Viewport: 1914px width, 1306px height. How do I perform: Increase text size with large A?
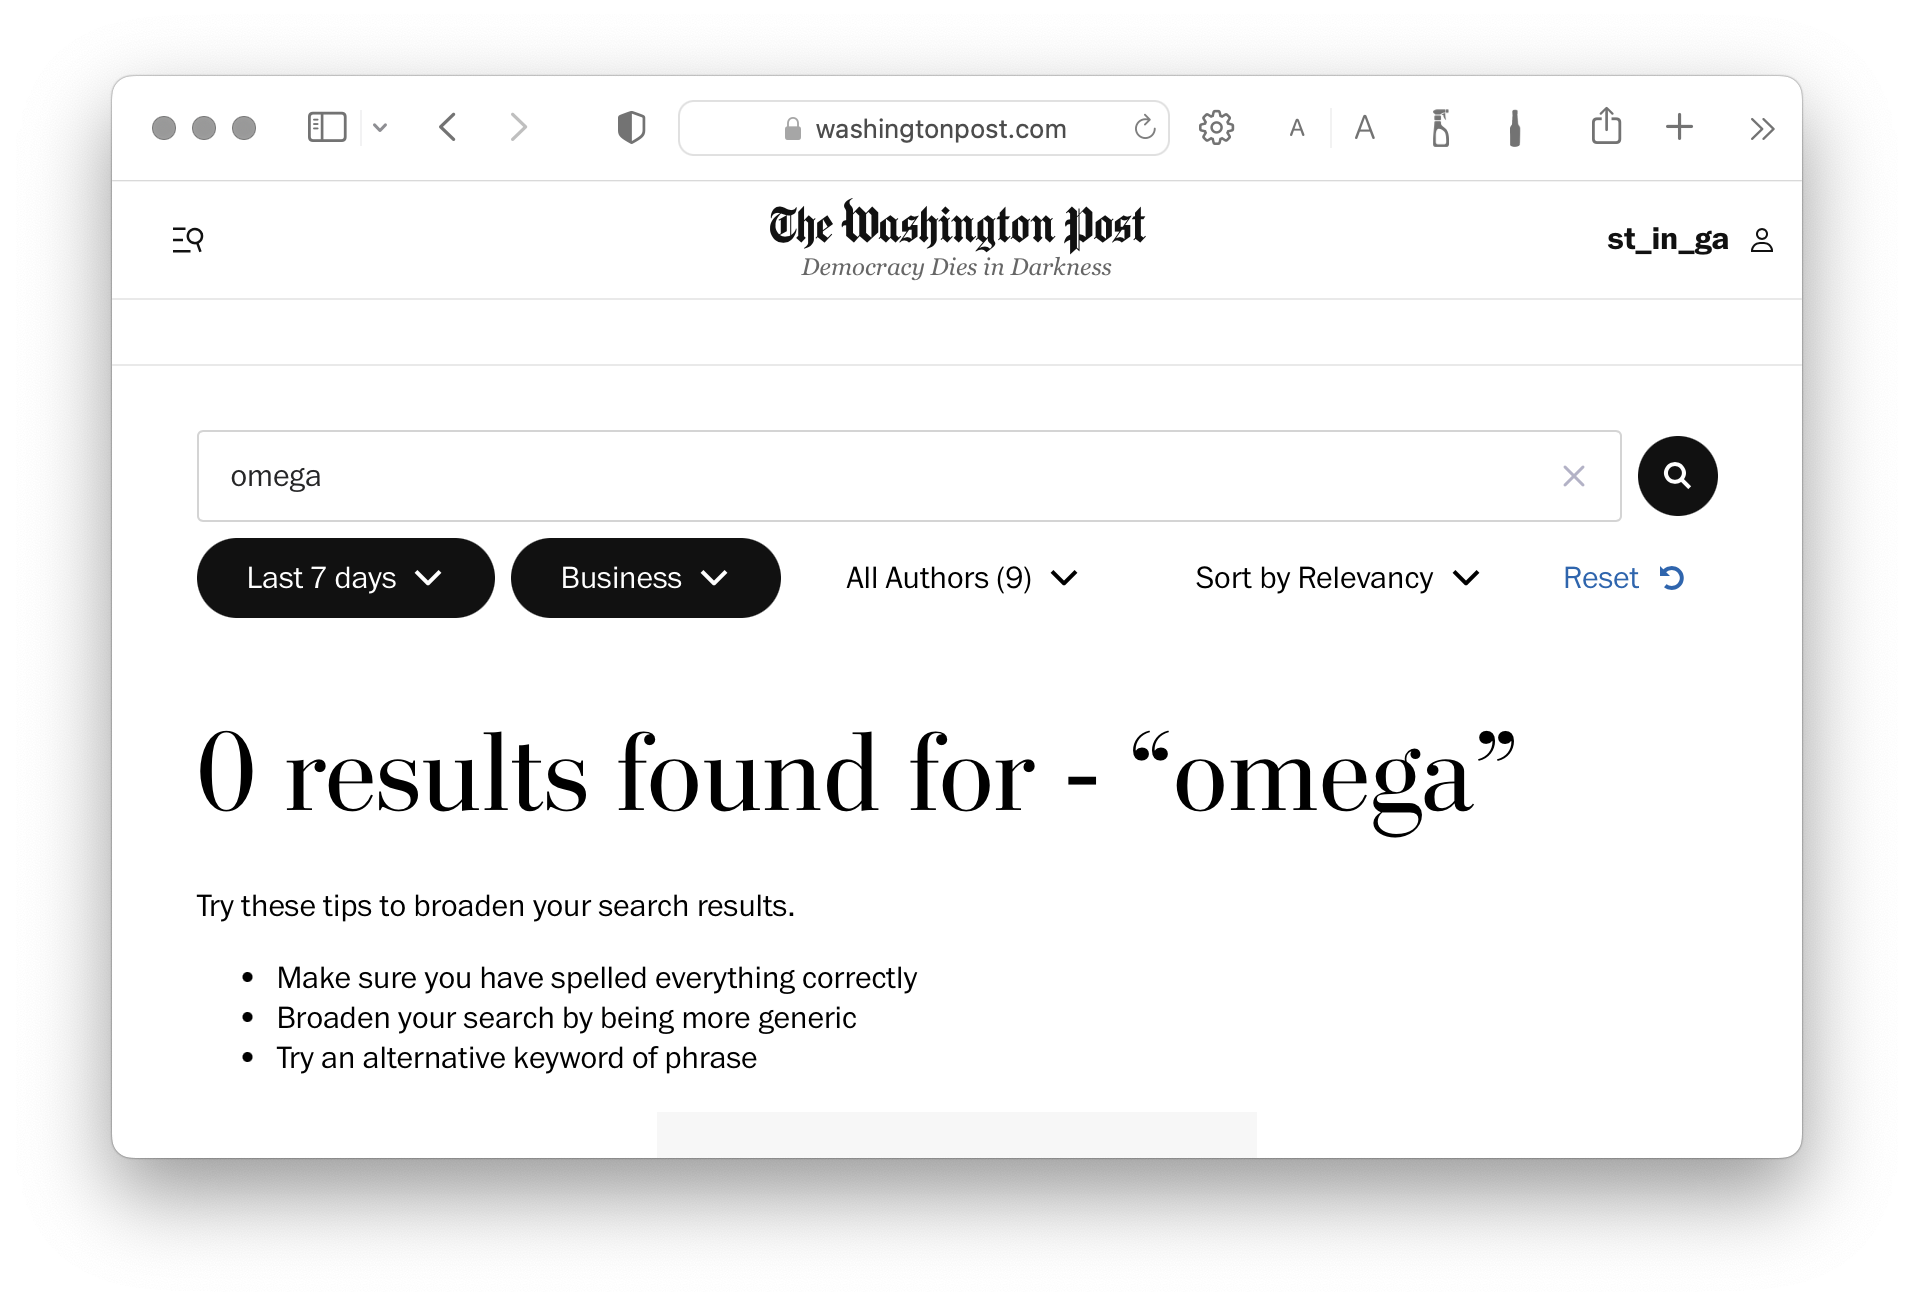point(1364,128)
